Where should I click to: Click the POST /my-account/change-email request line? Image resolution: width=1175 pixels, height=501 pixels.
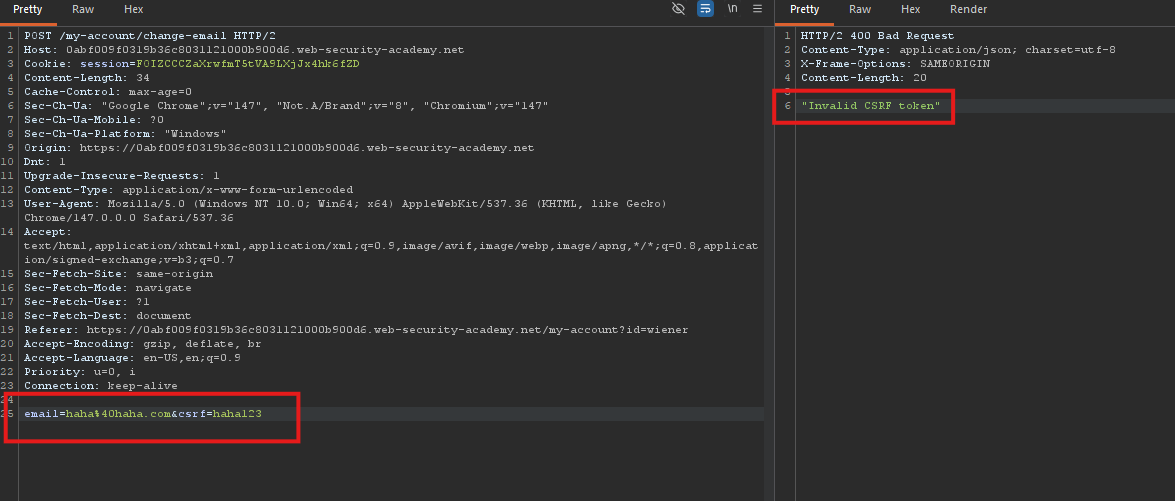click(x=150, y=36)
